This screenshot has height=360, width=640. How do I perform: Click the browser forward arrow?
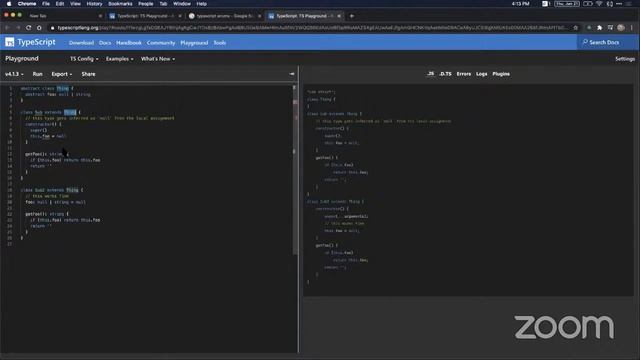18,28
